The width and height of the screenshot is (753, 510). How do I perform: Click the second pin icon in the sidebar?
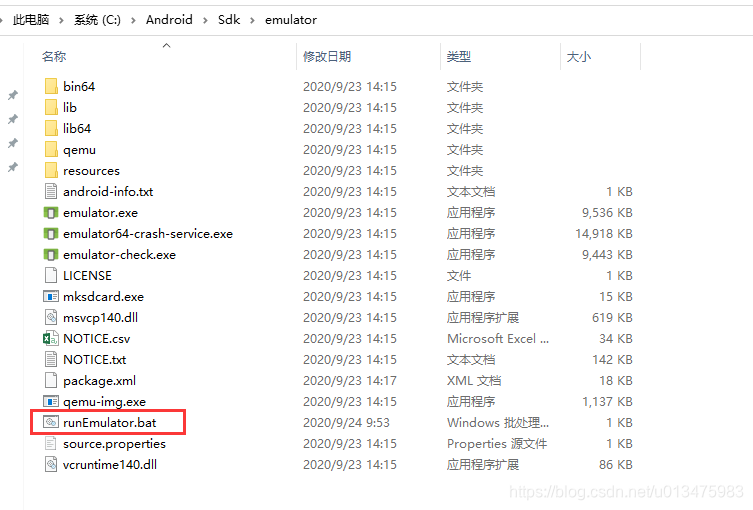click(13, 119)
